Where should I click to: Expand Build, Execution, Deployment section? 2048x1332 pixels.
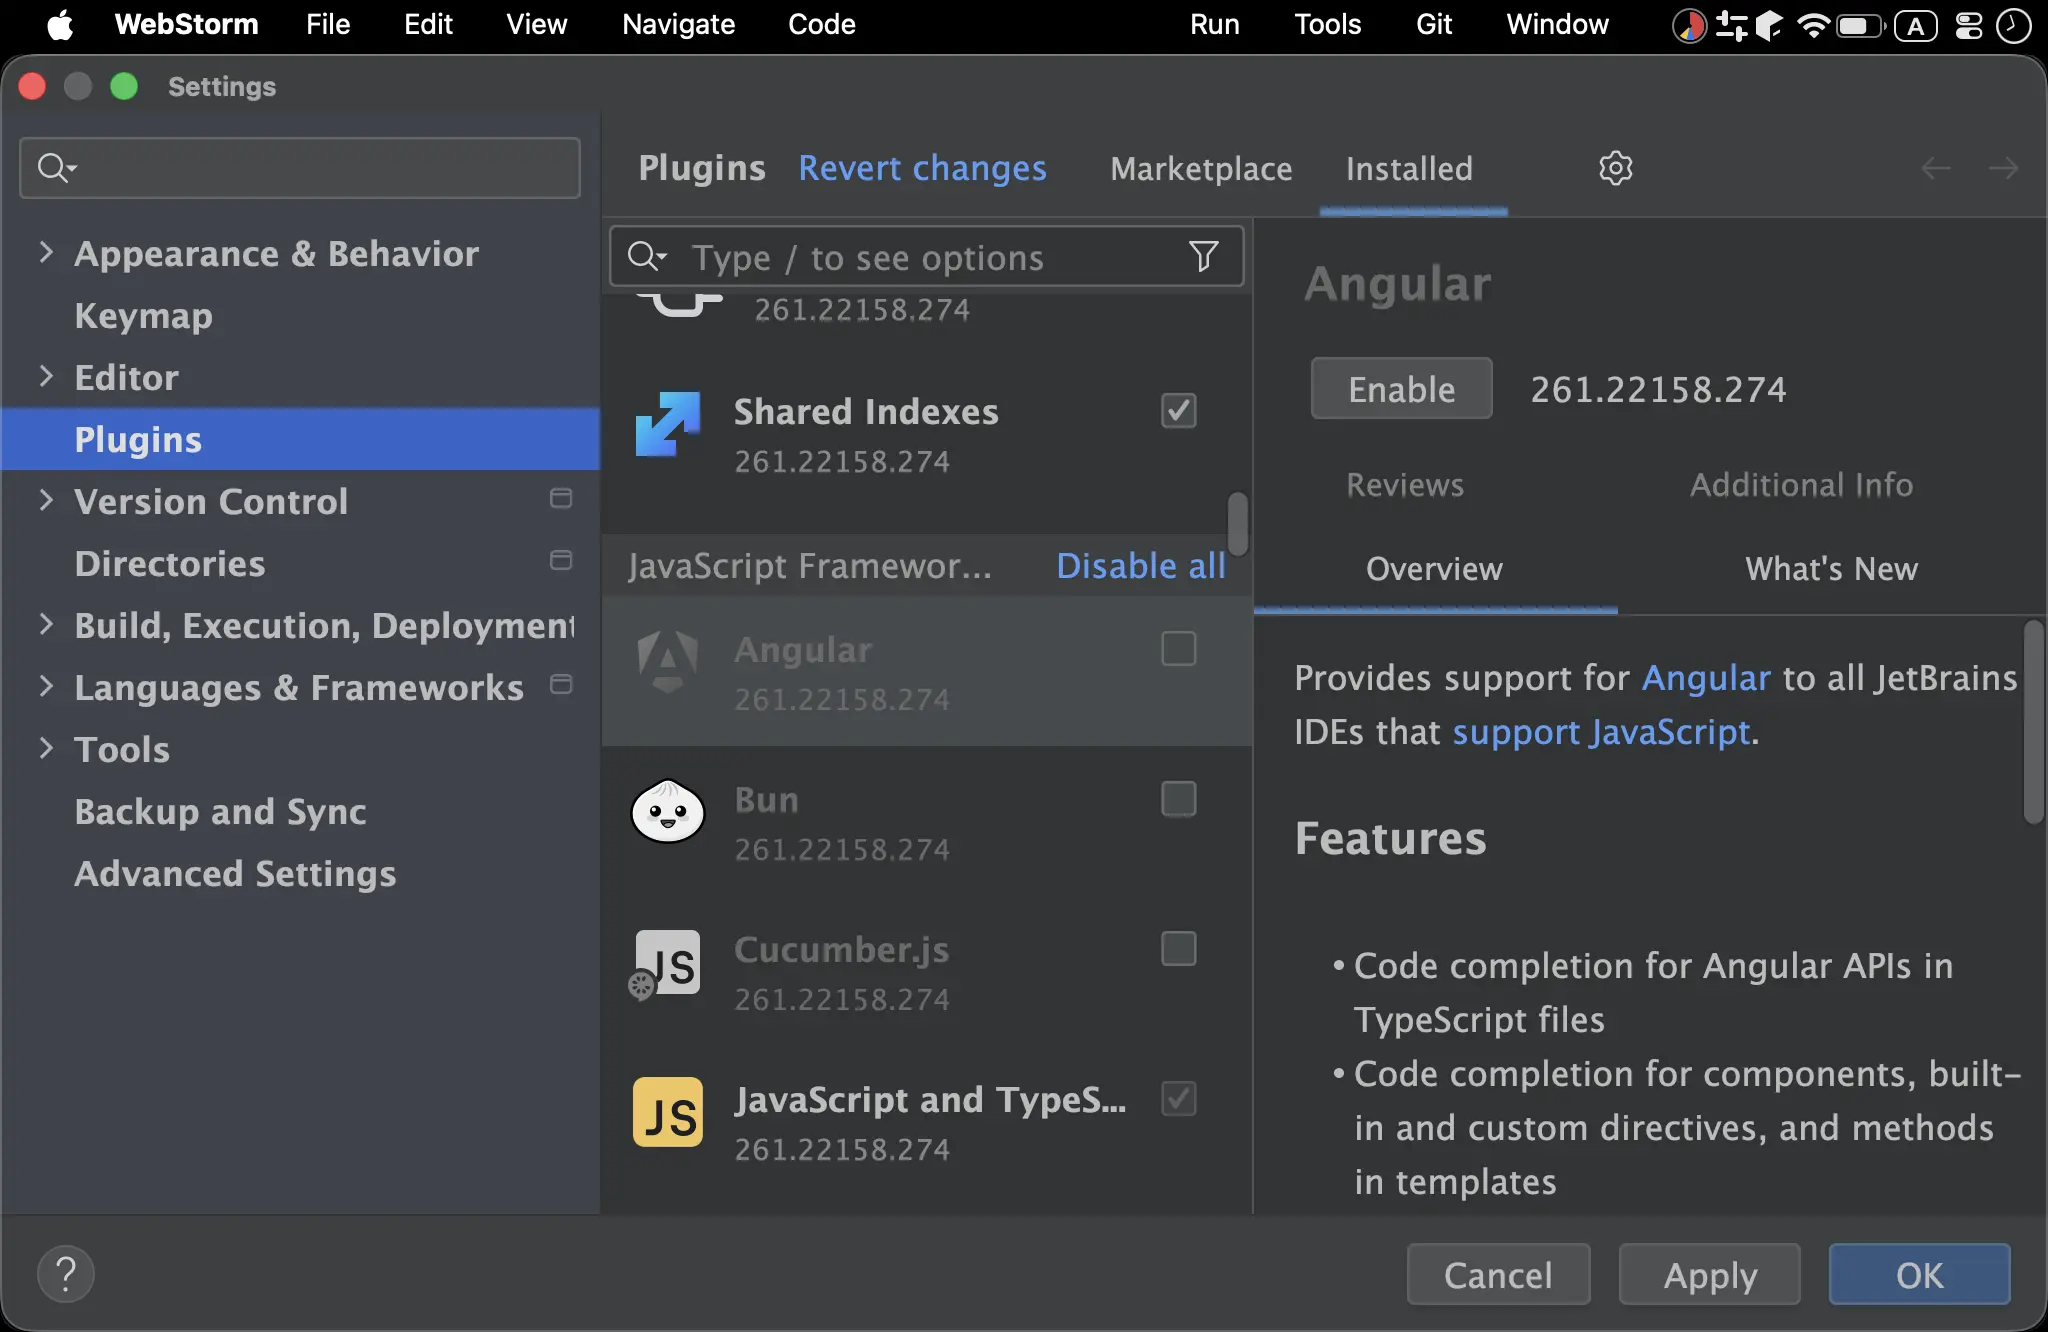(x=46, y=624)
